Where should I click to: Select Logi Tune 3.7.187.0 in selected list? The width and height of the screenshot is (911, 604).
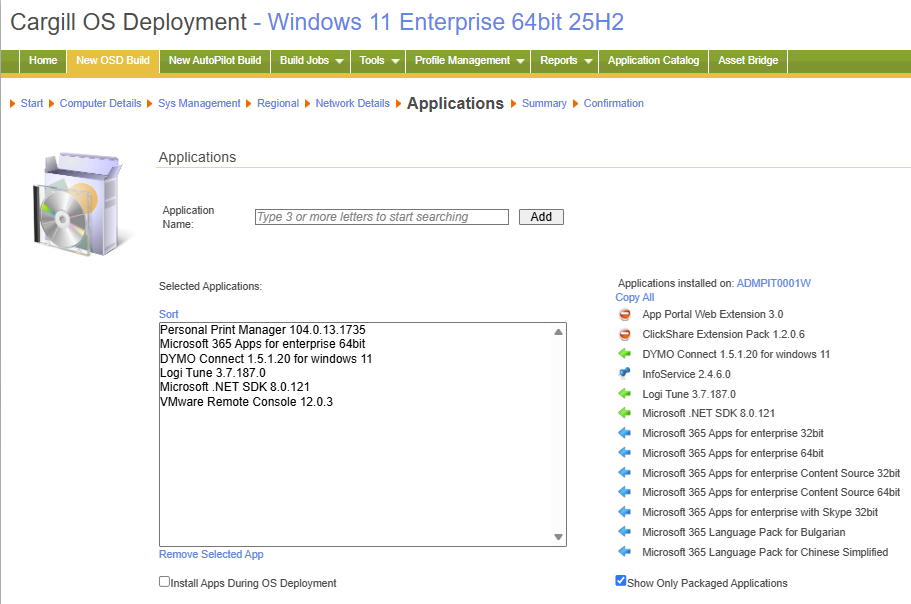pyautogui.click(x=213, y=373)
